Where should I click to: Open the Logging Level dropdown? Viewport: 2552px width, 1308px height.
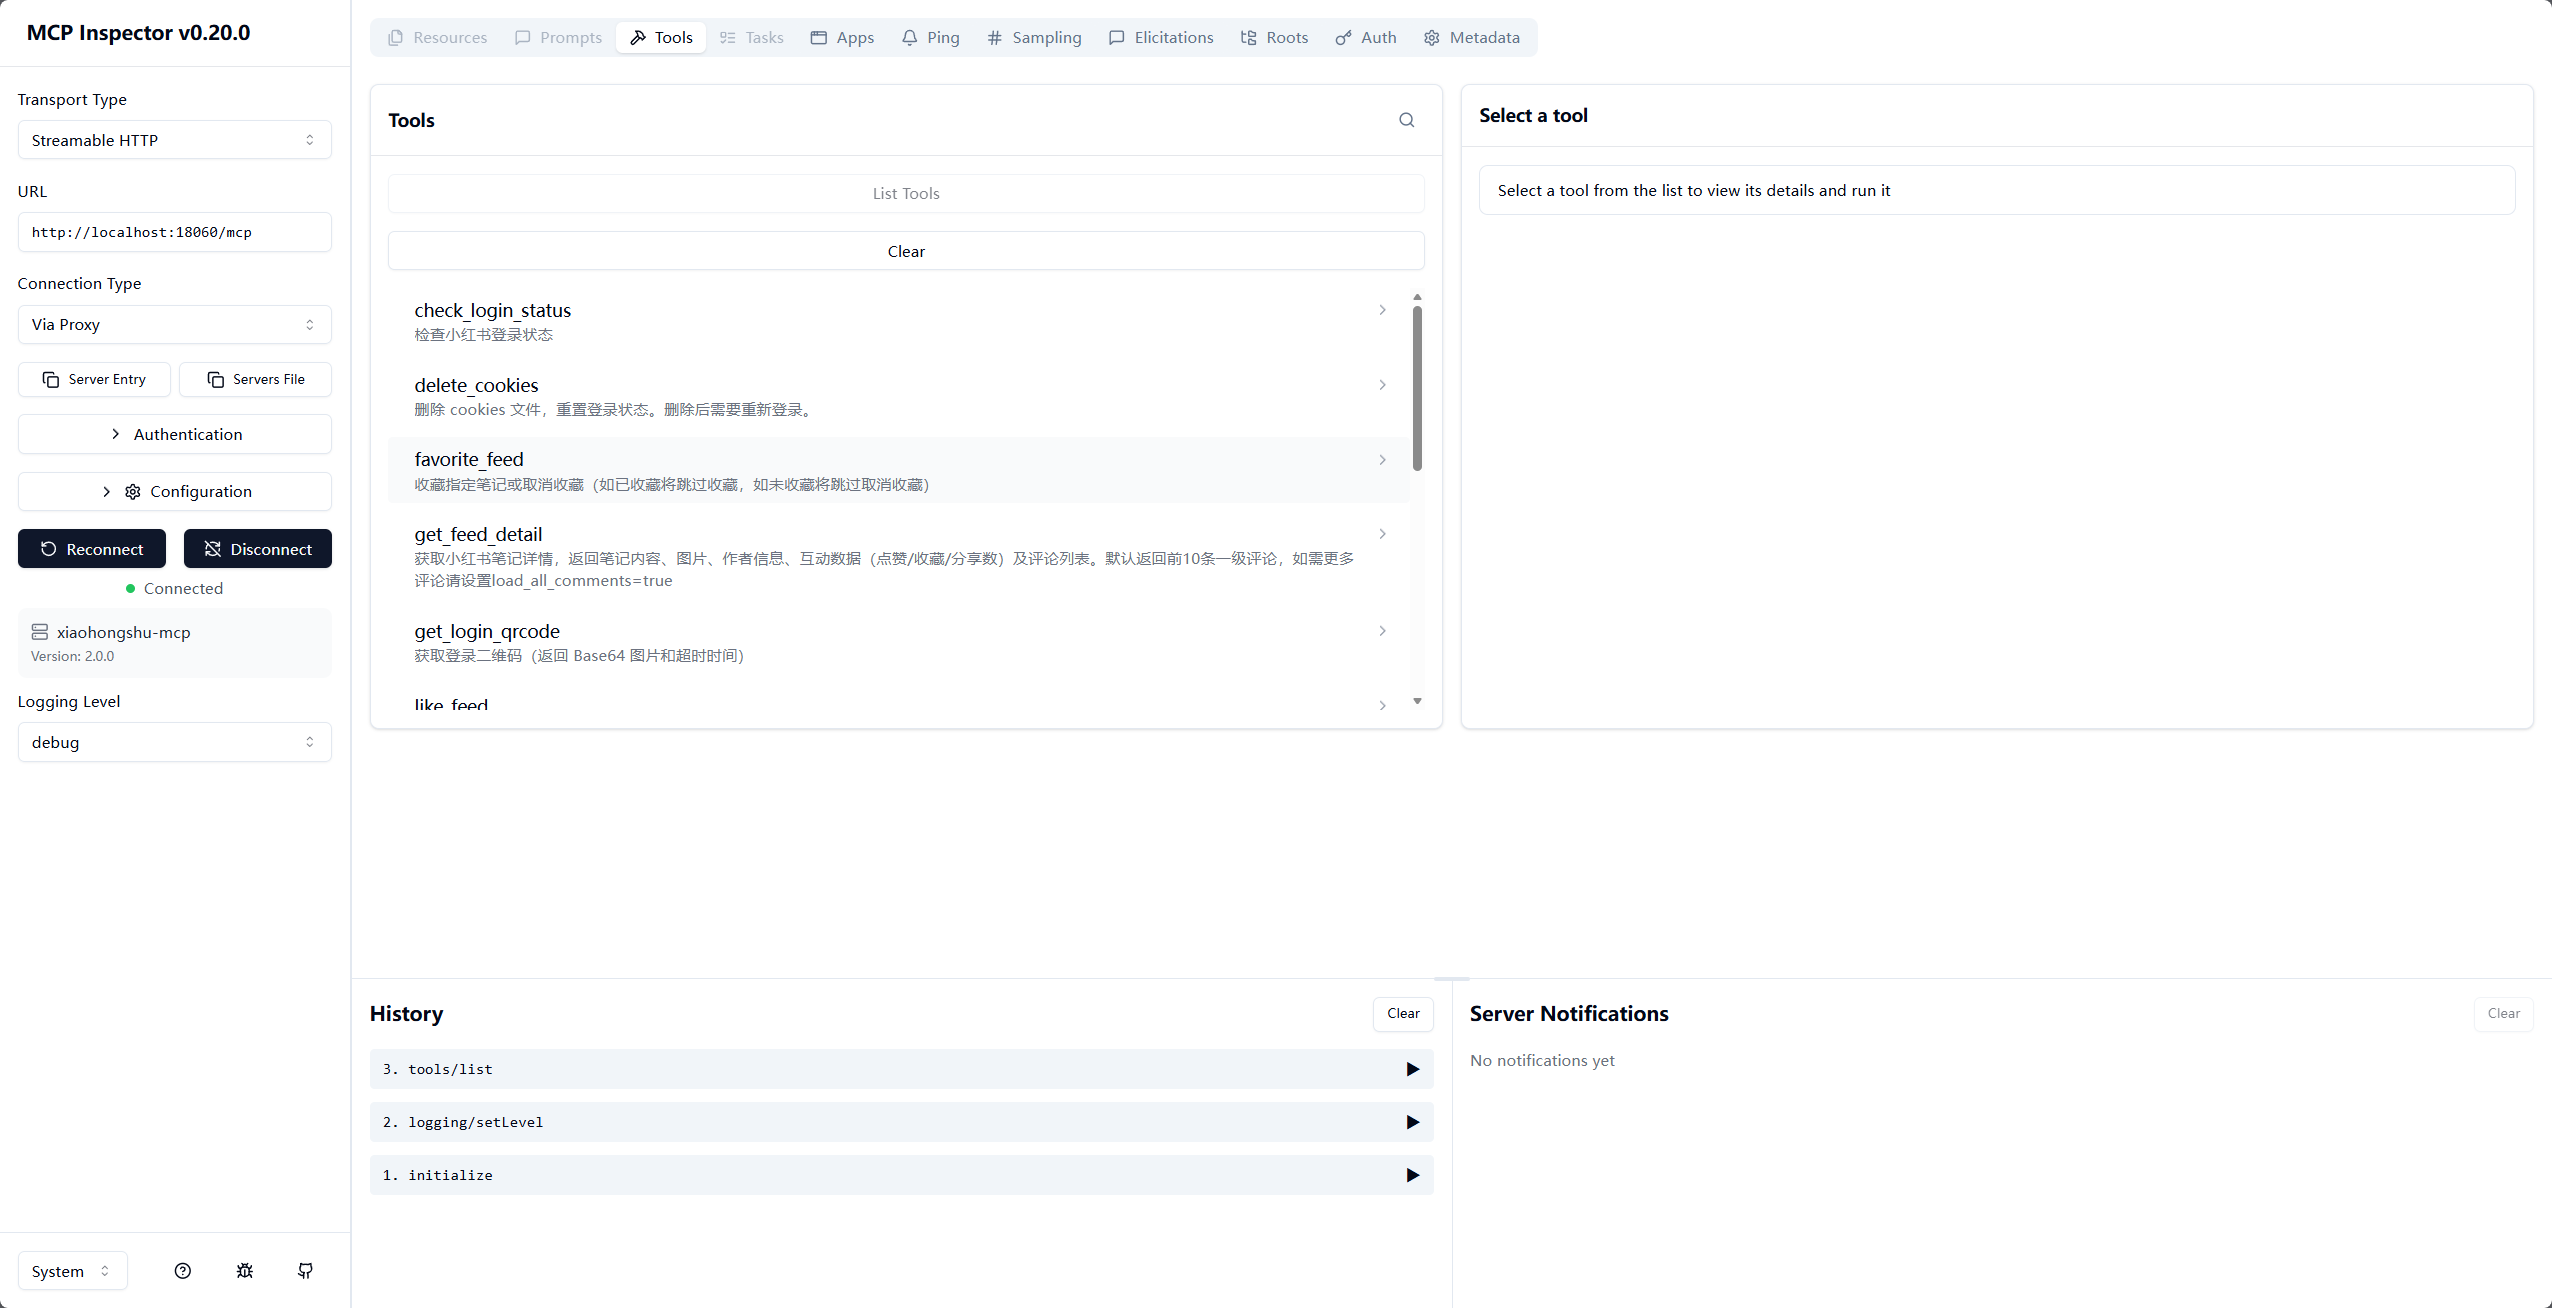174,742
